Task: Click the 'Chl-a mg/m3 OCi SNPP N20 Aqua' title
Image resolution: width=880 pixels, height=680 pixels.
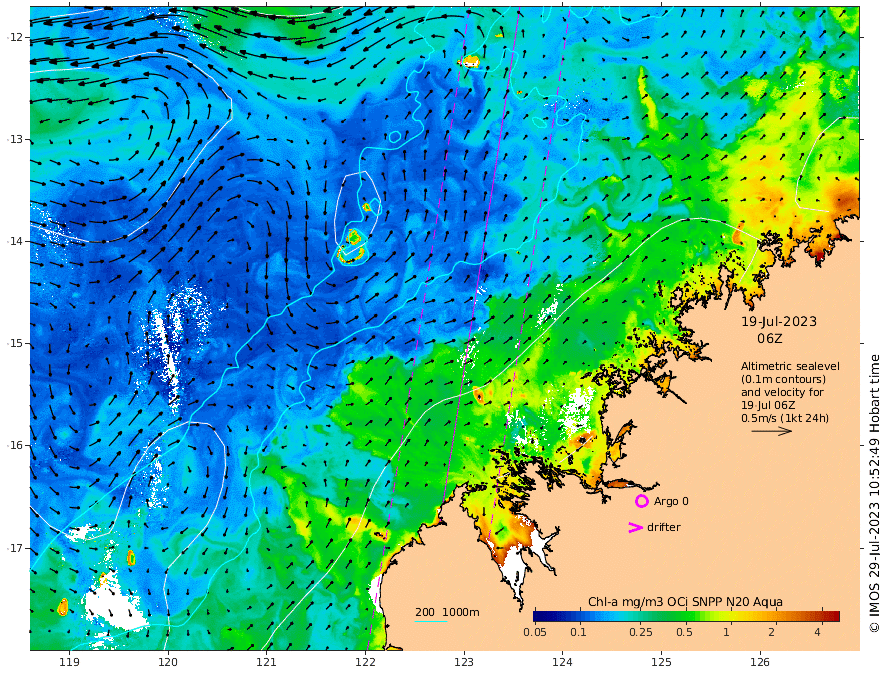Action: pos(685,602)
